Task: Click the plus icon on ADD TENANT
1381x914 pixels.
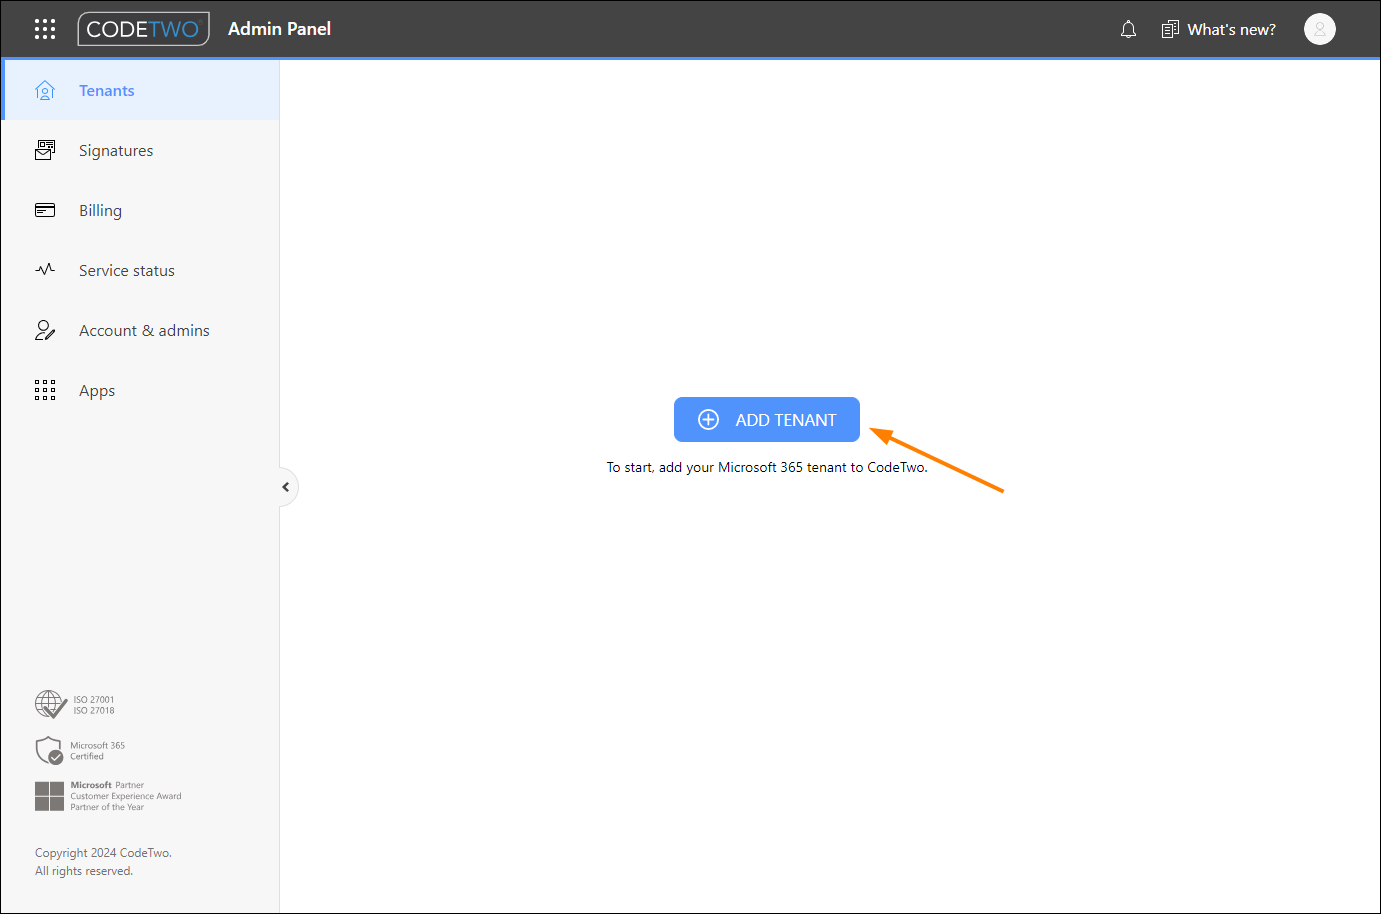Action: (708, 420)
